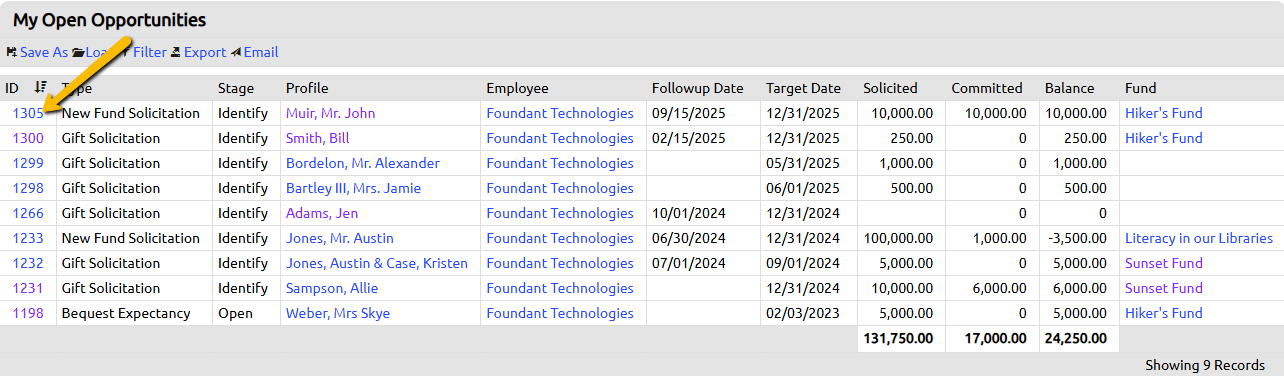The height and width of the screenshot is (376, 1284).
Task: Open profile Bartley III, Mrs. Jamie
Action: [x=353, y=188]
